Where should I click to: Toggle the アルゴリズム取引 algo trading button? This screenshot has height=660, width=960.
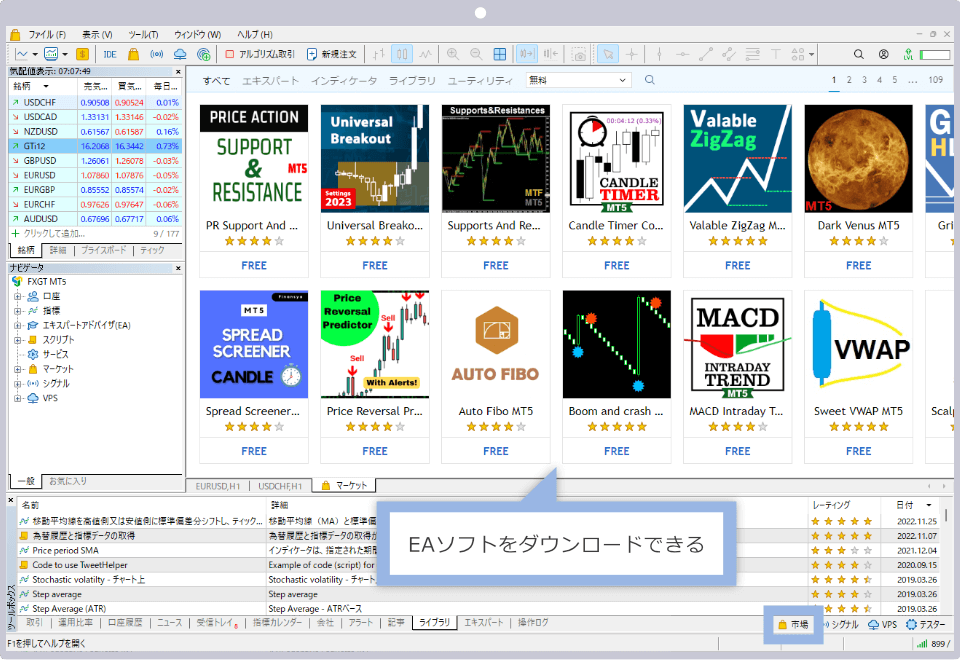tap(260, 54)
